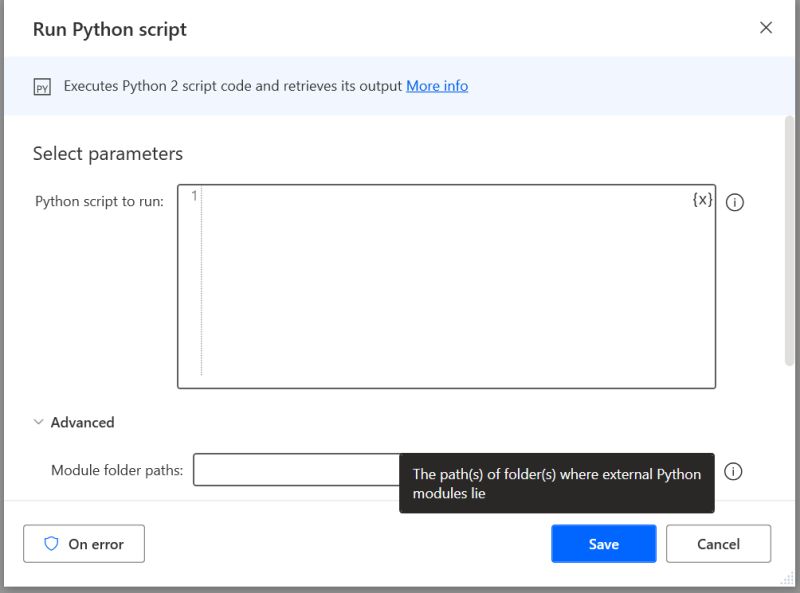Open the On error handling settings
800x593 pixels.
[84, 543]
